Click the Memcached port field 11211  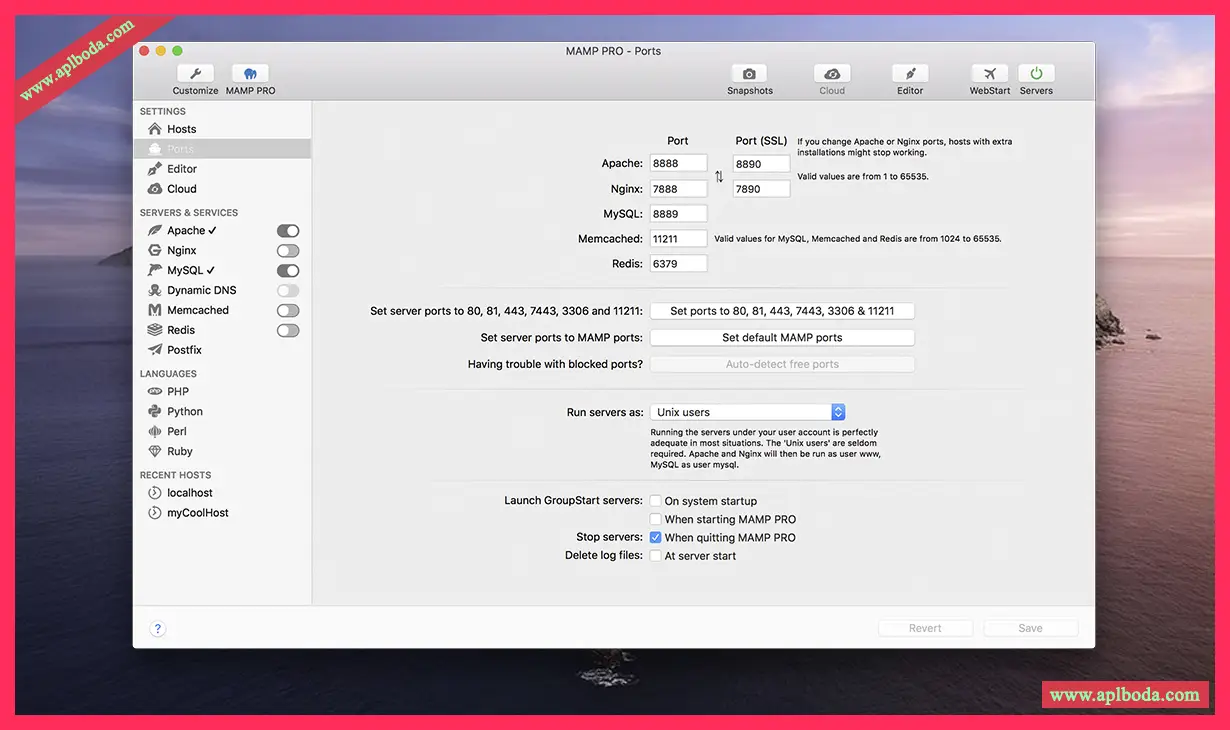click(678, 239)
